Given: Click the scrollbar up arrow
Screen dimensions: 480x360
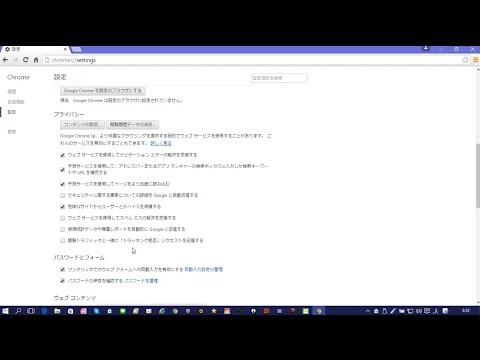Looking at the screenshot, I should pyautogui.click(x=478, y=70).
